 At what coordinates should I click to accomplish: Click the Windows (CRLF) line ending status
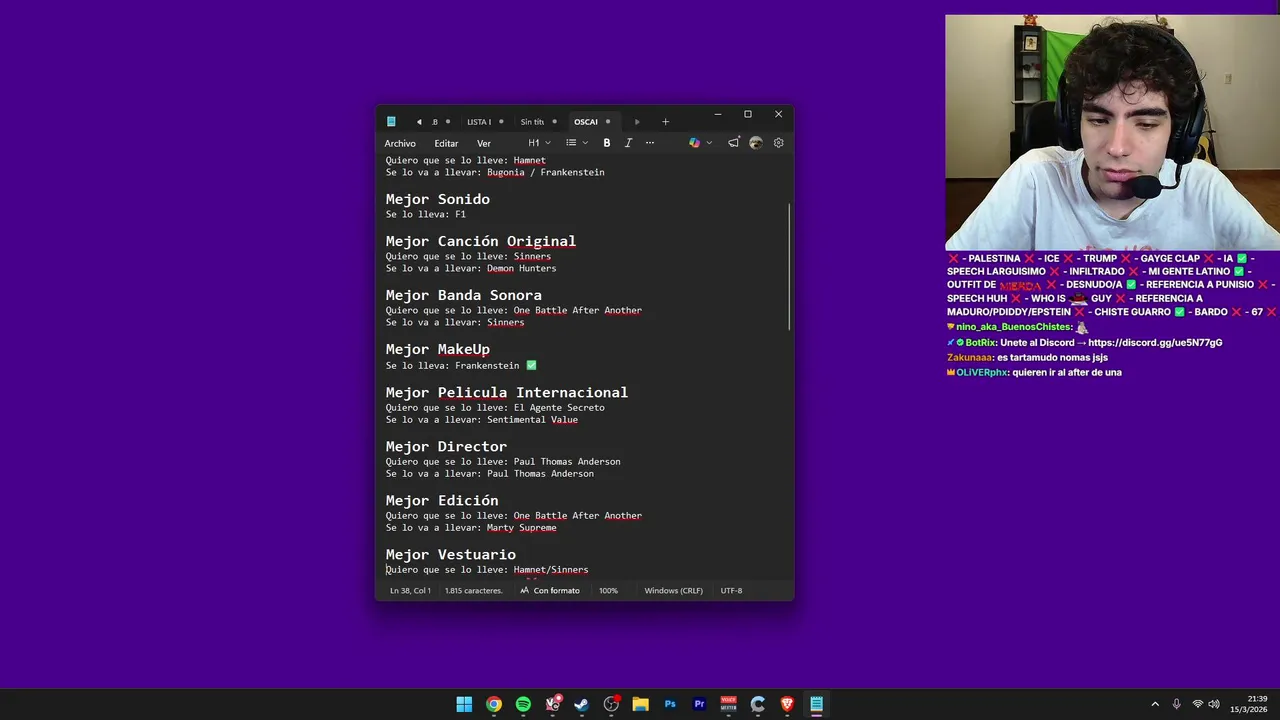pyautogui.click(x=673, y=590)
